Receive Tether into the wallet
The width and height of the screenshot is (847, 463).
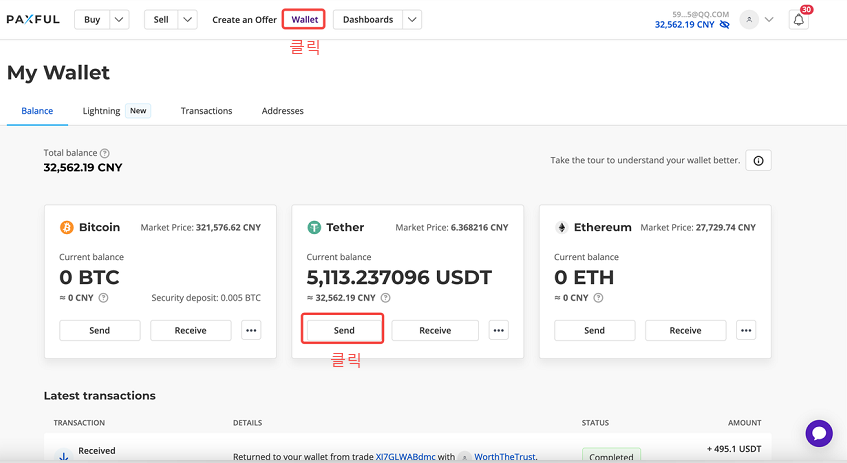pos(435,330)
